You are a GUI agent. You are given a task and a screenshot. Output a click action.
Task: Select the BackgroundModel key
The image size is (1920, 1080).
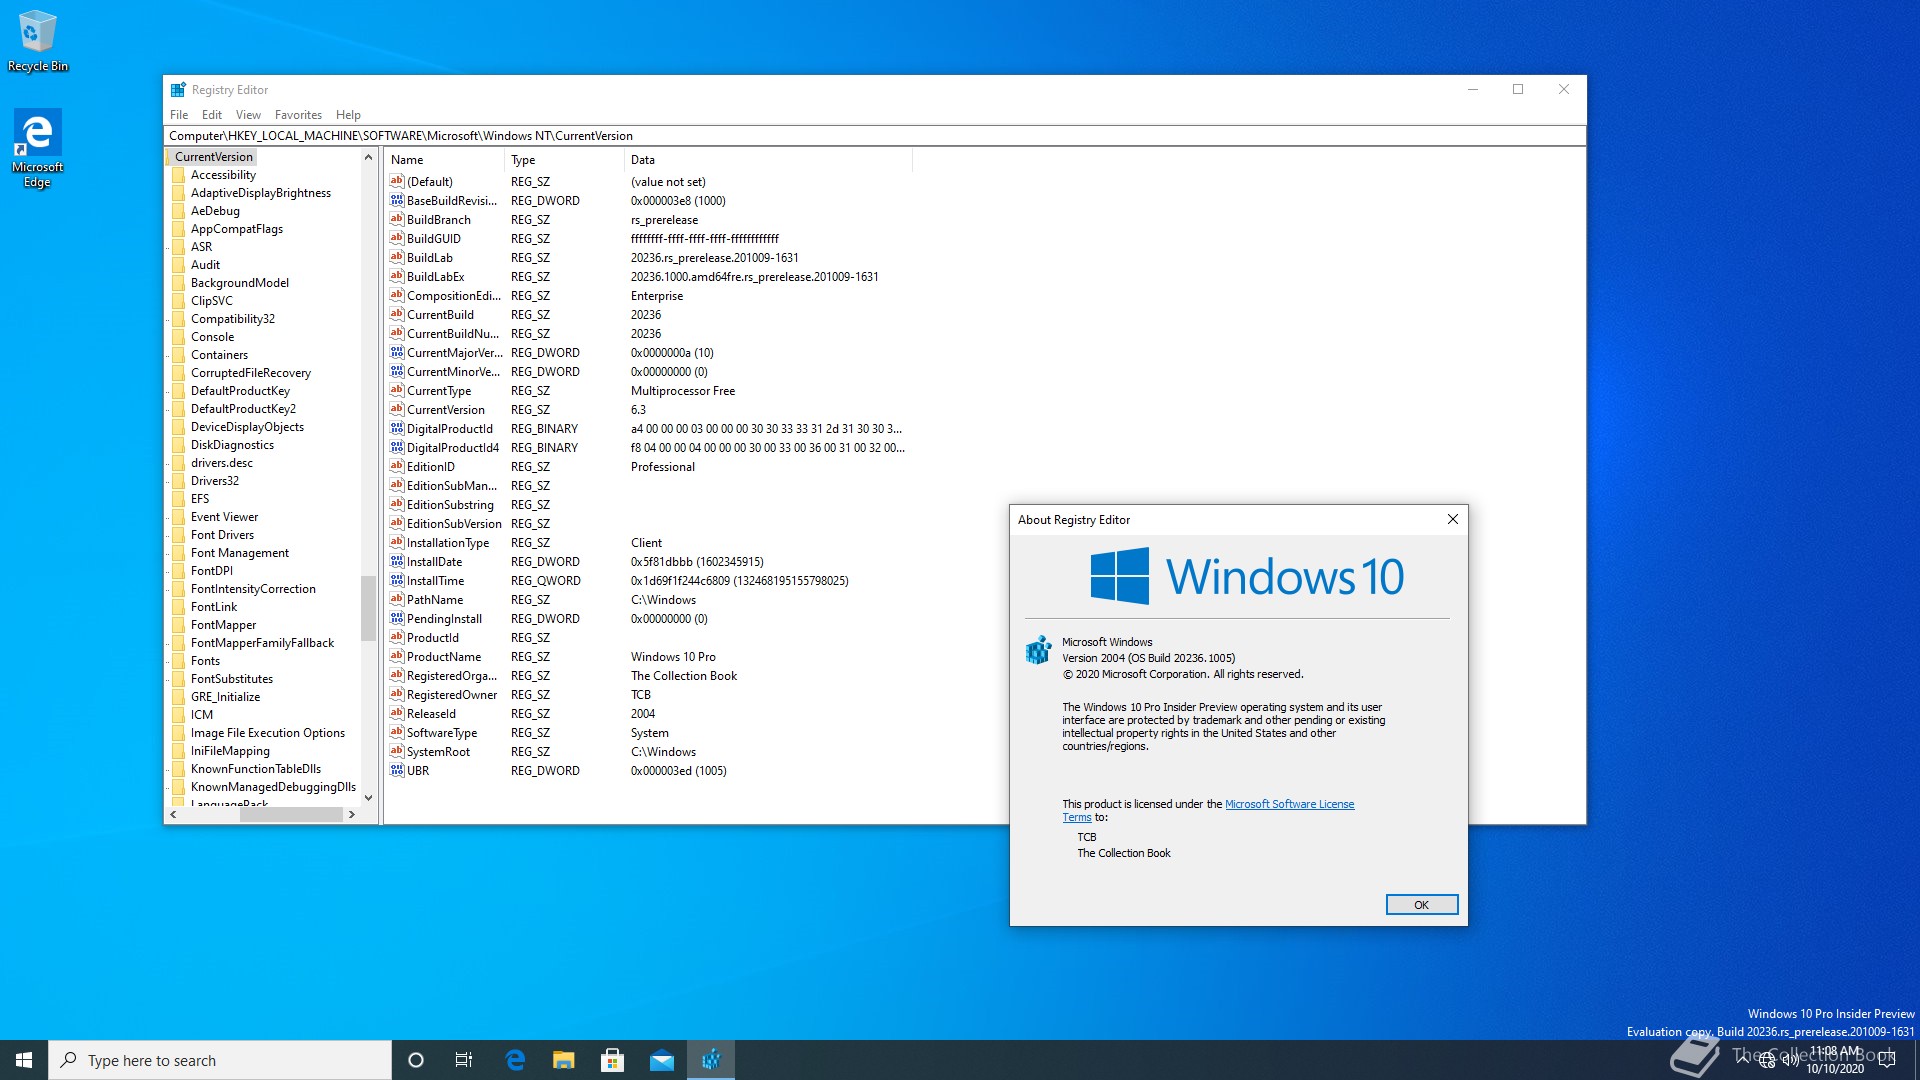tap(240, 283)
